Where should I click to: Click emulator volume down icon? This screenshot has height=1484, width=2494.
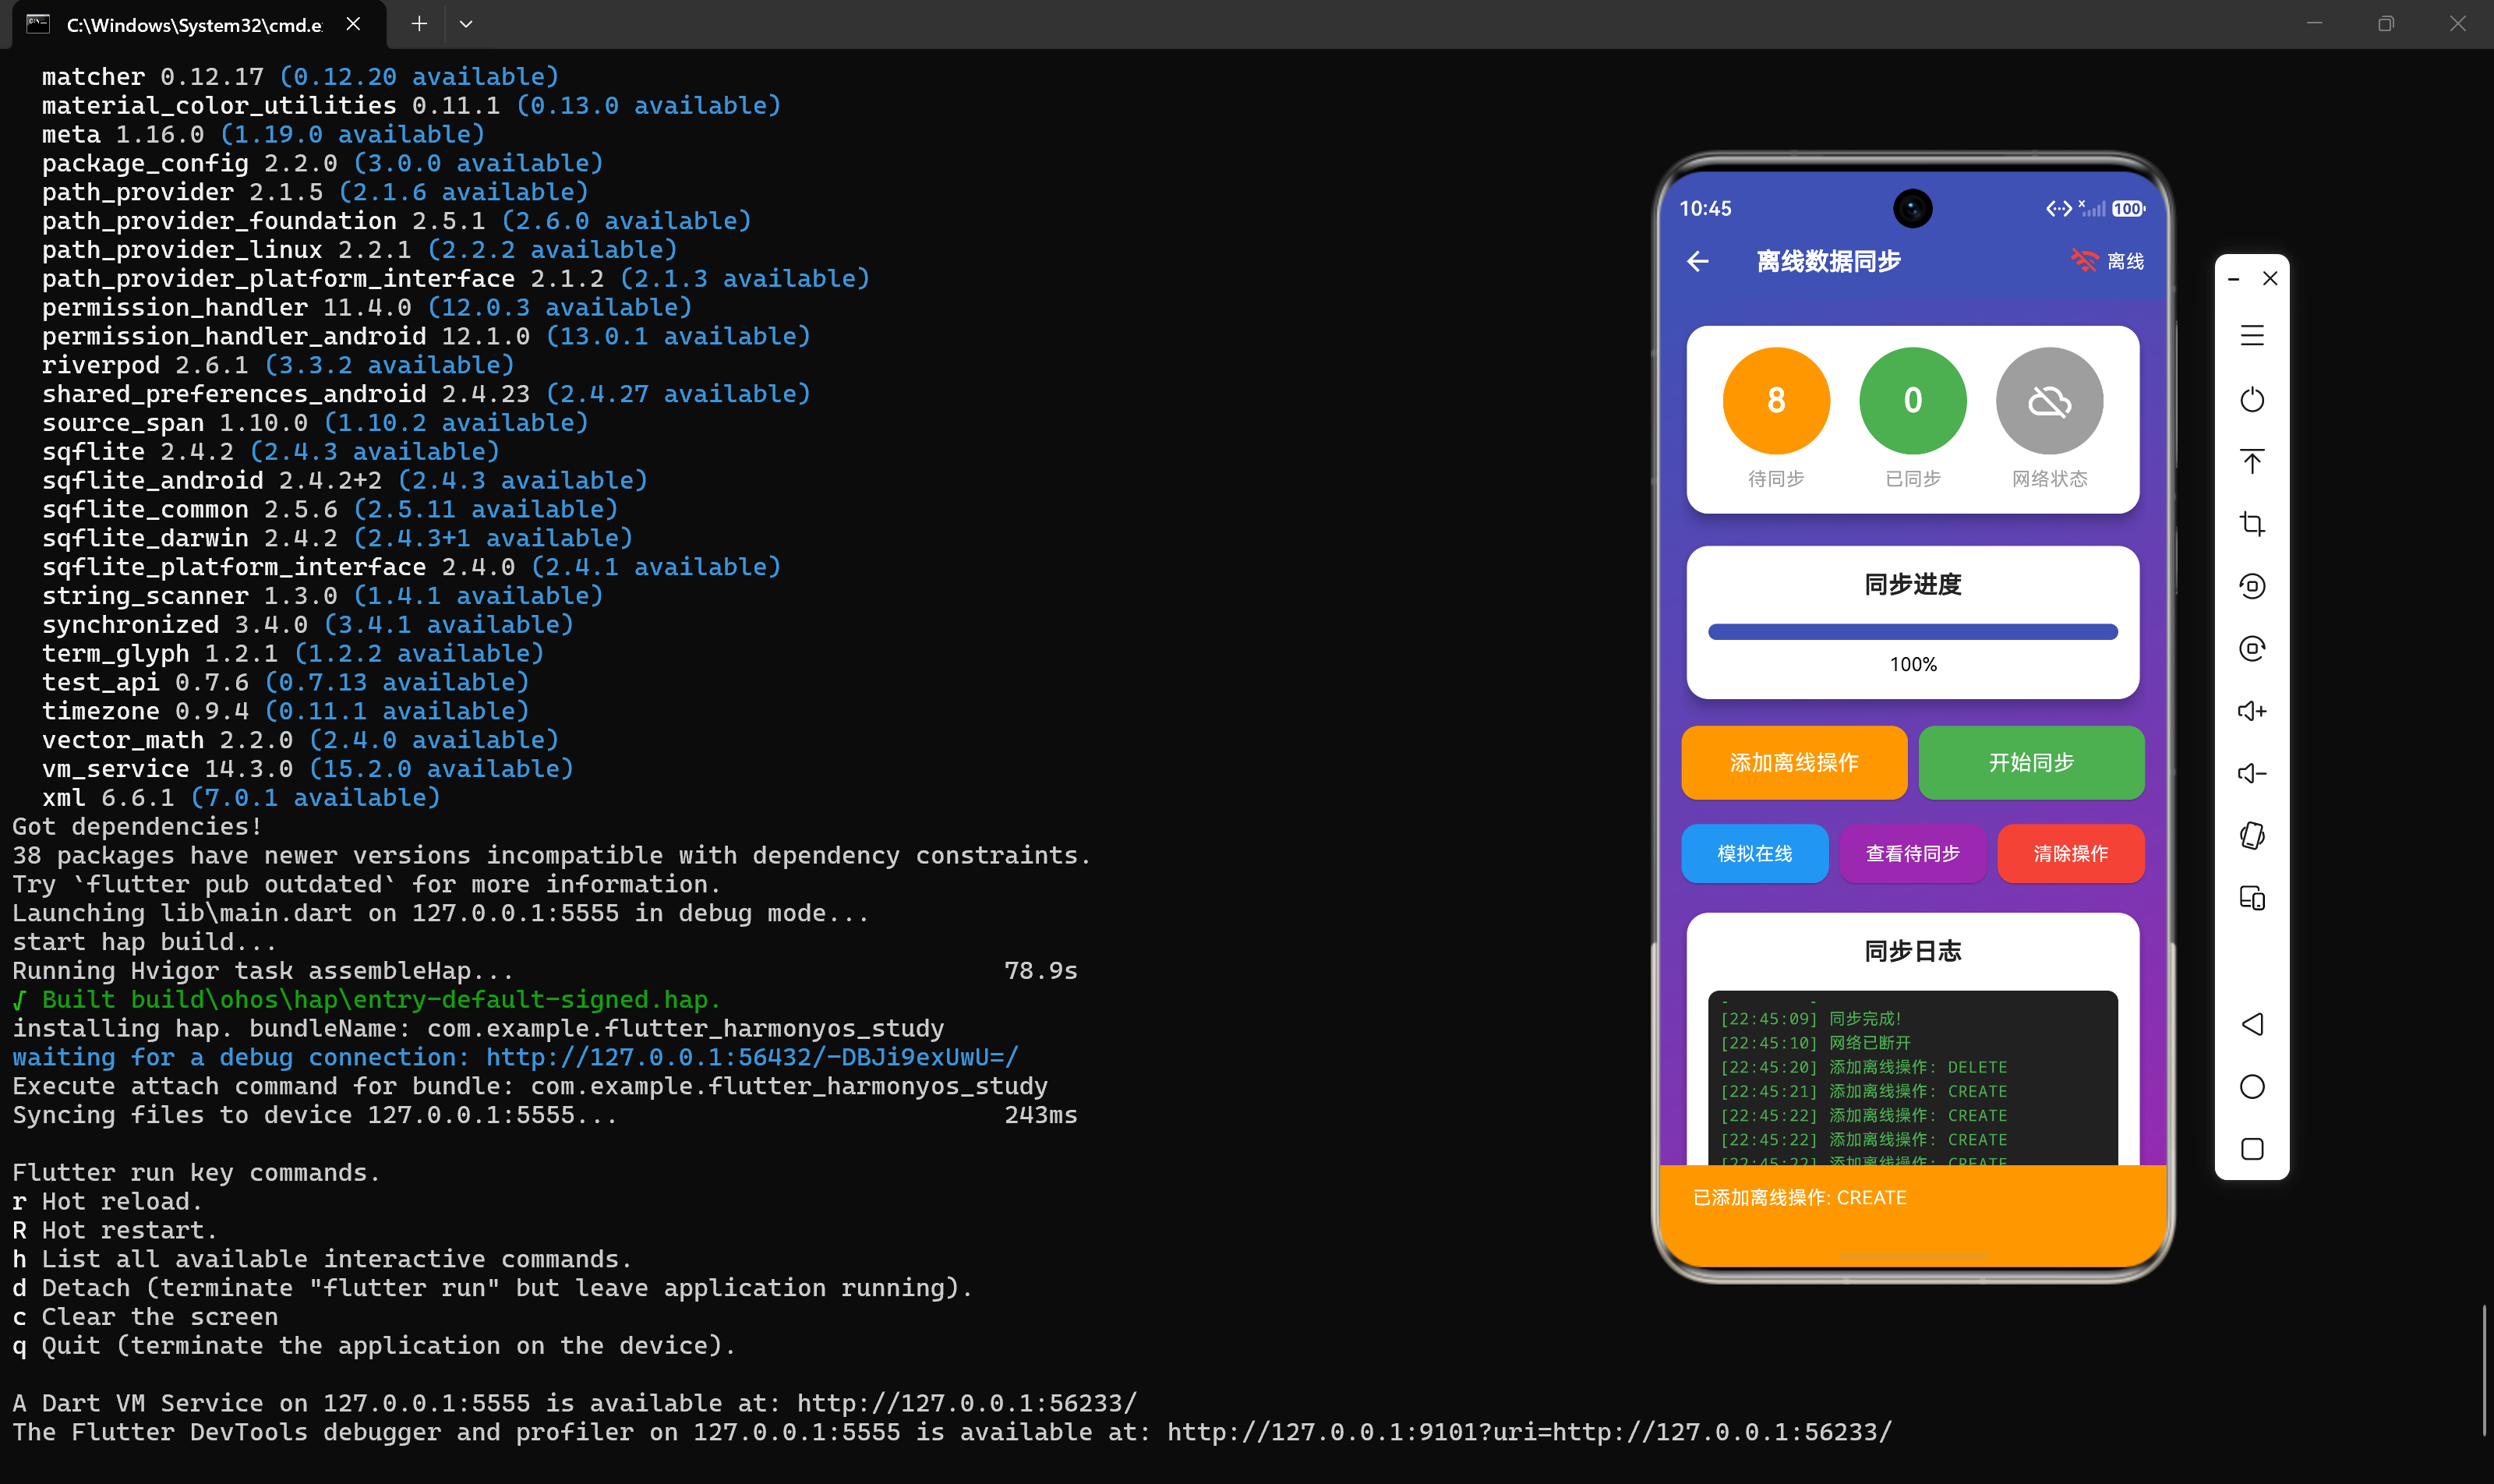(x=2252, y=773)
